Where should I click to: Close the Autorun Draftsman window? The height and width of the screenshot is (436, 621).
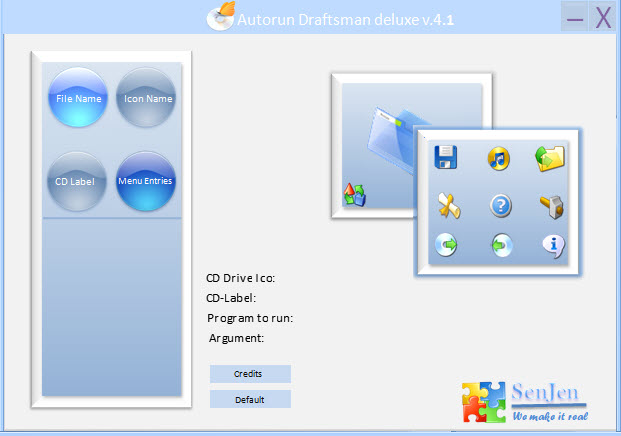[x=603, y=16]
